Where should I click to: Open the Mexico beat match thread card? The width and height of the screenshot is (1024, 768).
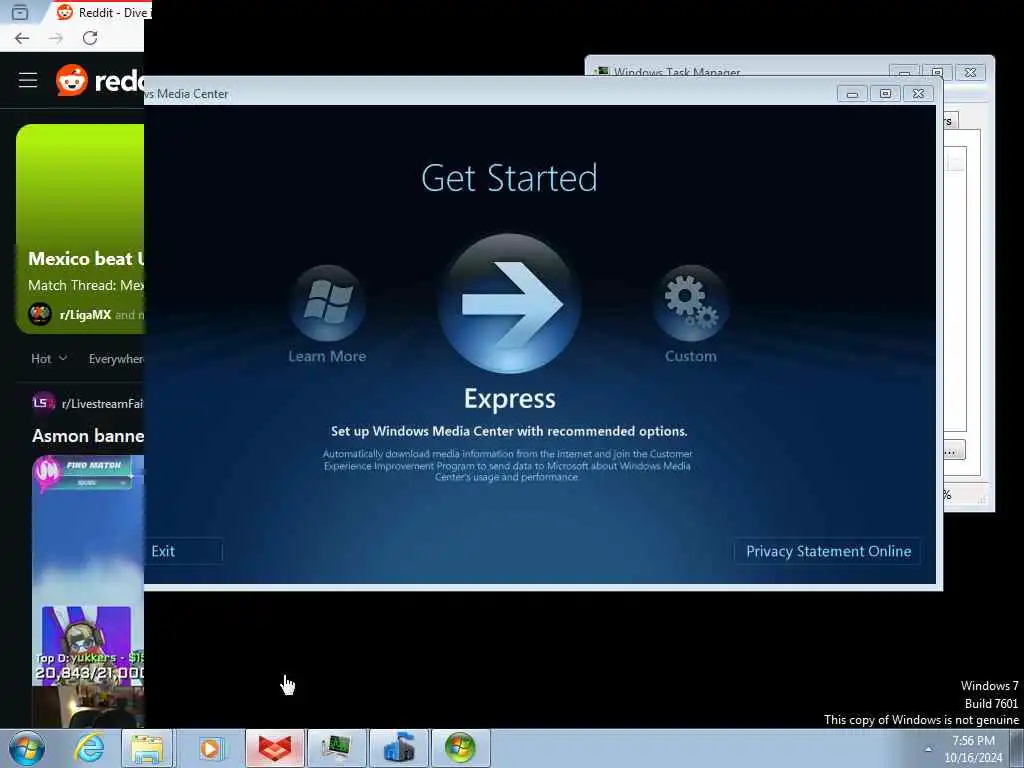click(80, 229)
